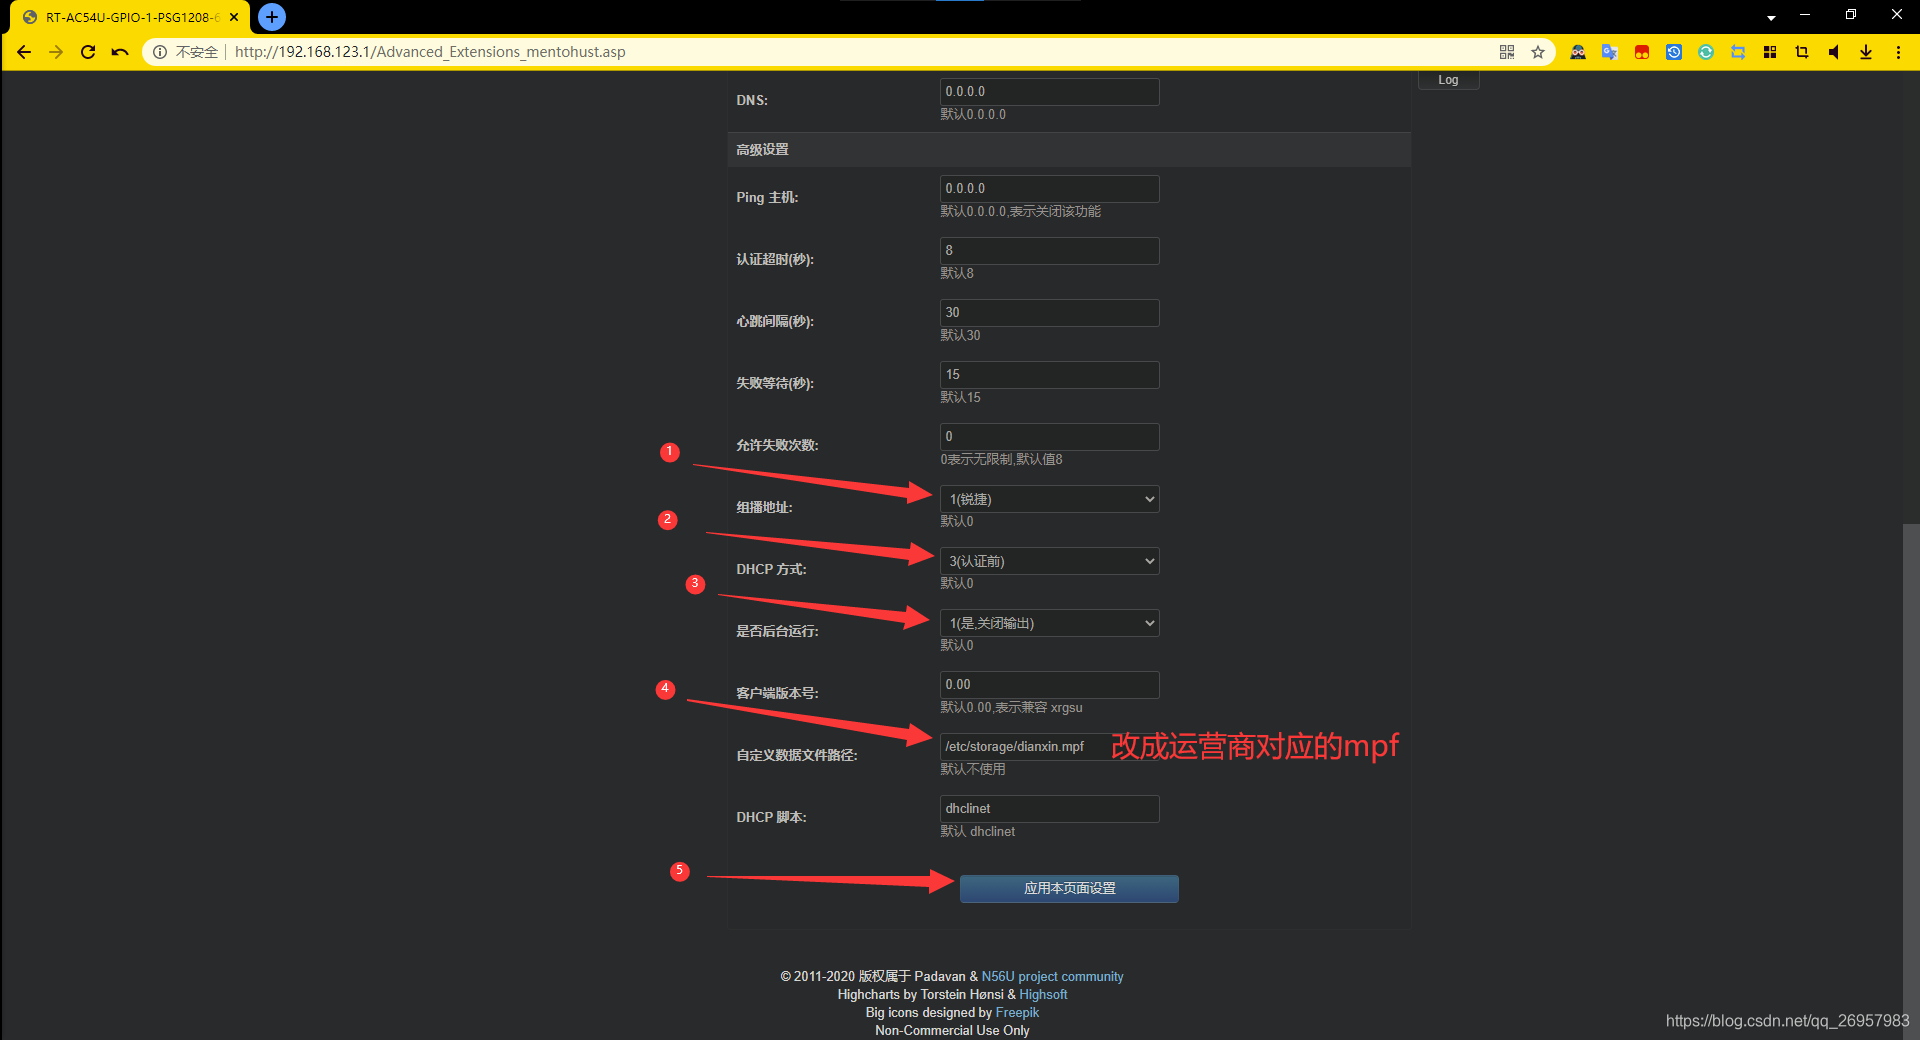Open the downloads arrow icon
Image resolution: width=1920 pixels, height=1040 pixels.
coord(1866,52)
